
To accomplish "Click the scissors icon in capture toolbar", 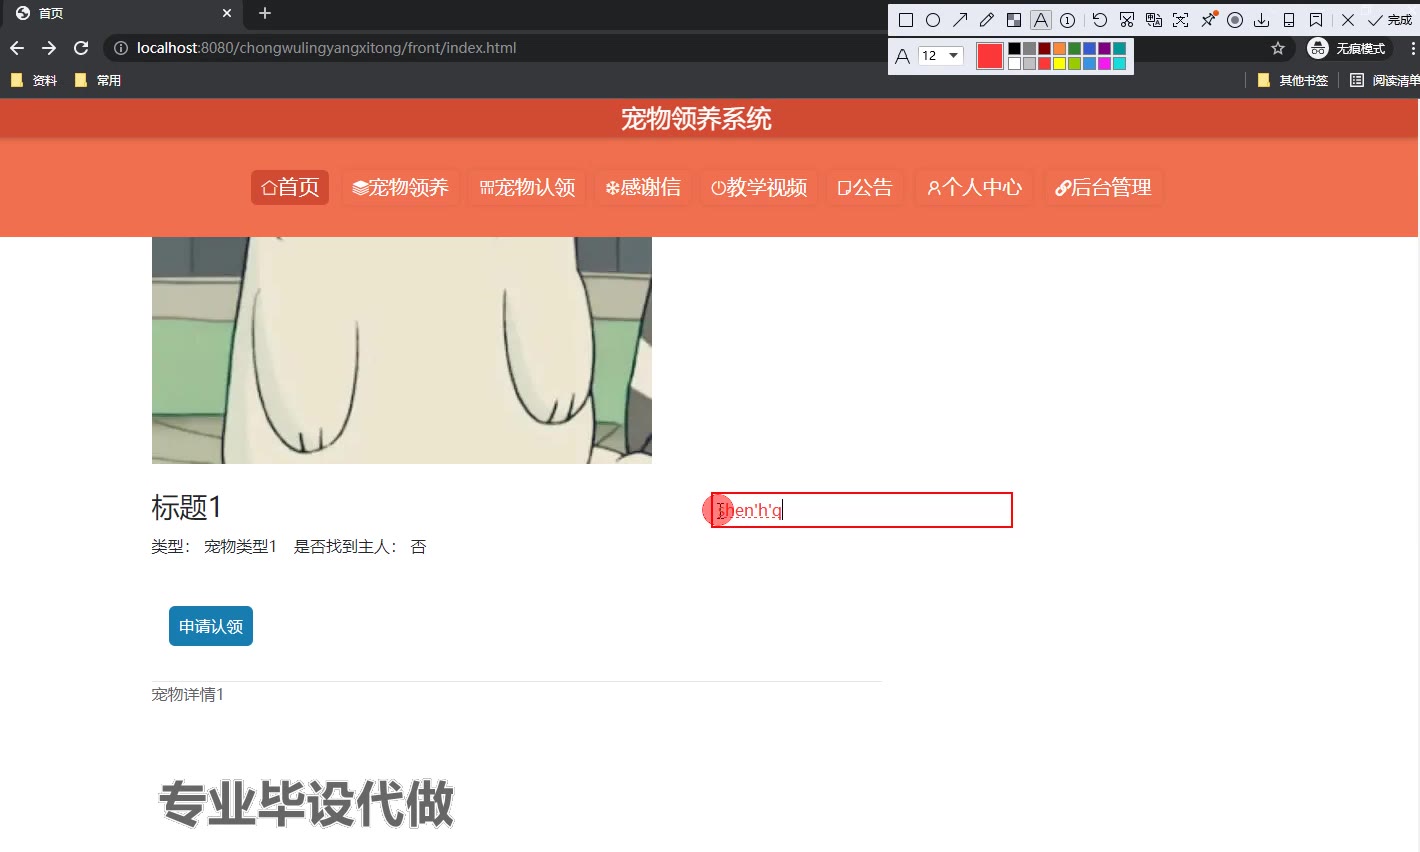I will pyautogui.click(x=1127, y=20).
